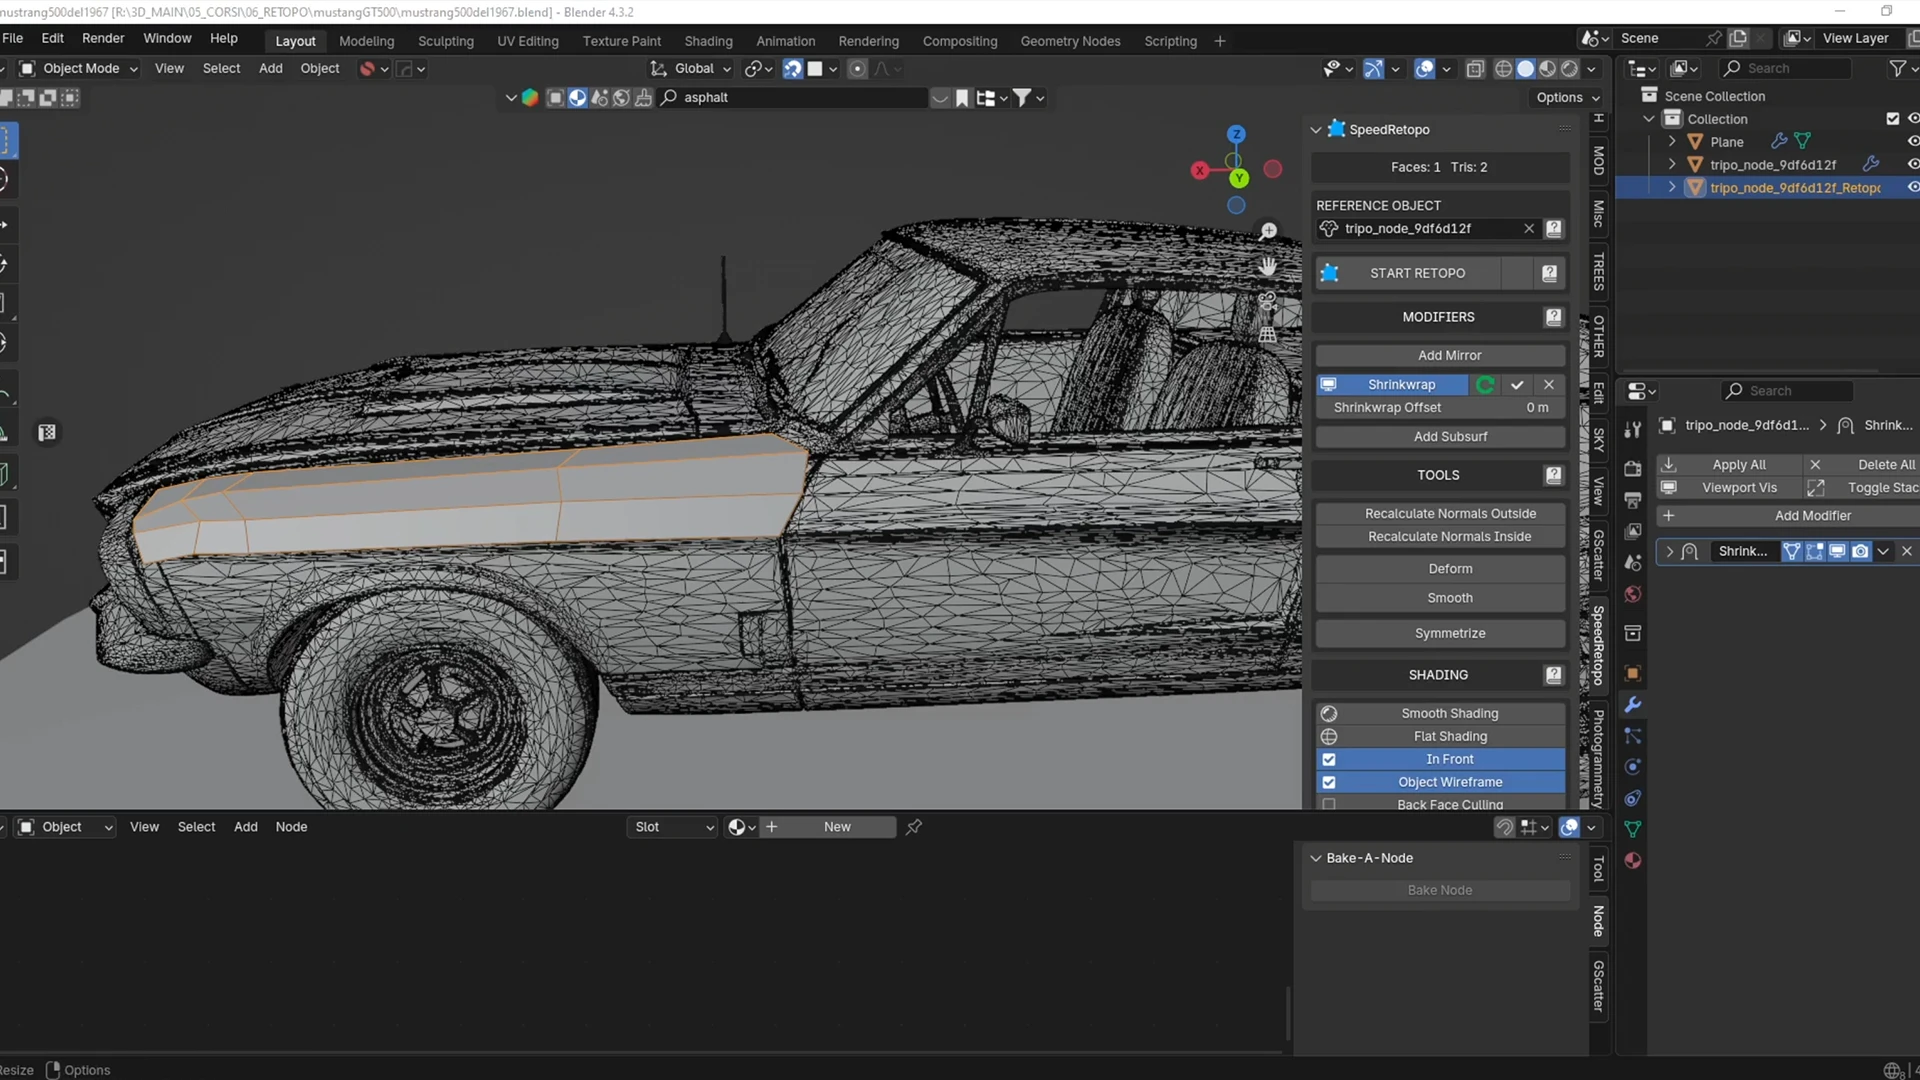Expand the Shrinkwrap modifier in properties

1669,552
